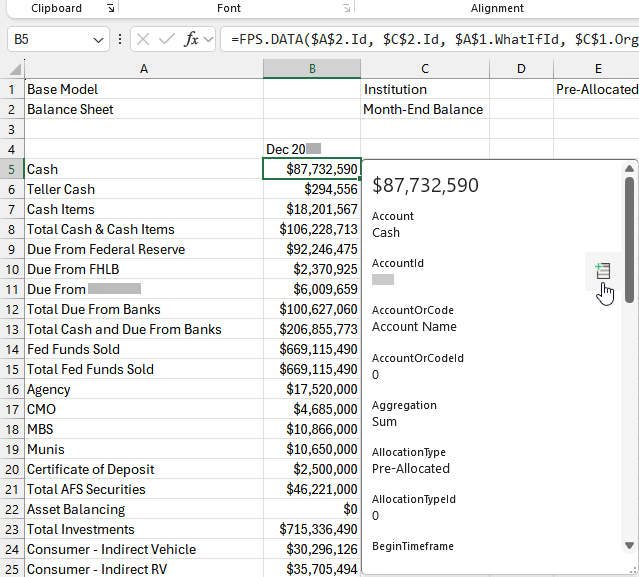Click Total Fed Funds Sold label
This screenshot has height=577, width=639.
point(90,369)
